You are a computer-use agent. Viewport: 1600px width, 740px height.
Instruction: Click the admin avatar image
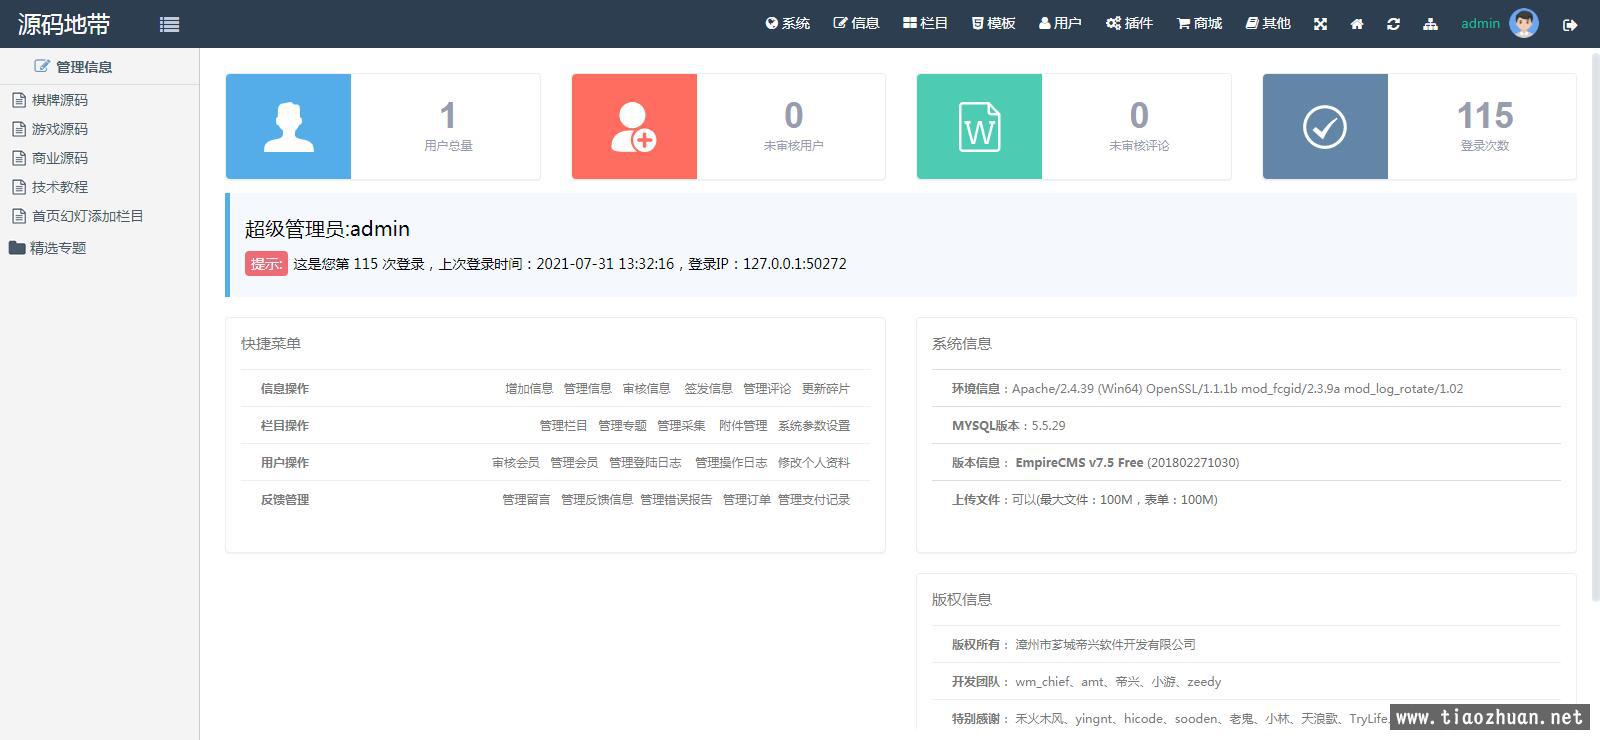click(1523, 23)
